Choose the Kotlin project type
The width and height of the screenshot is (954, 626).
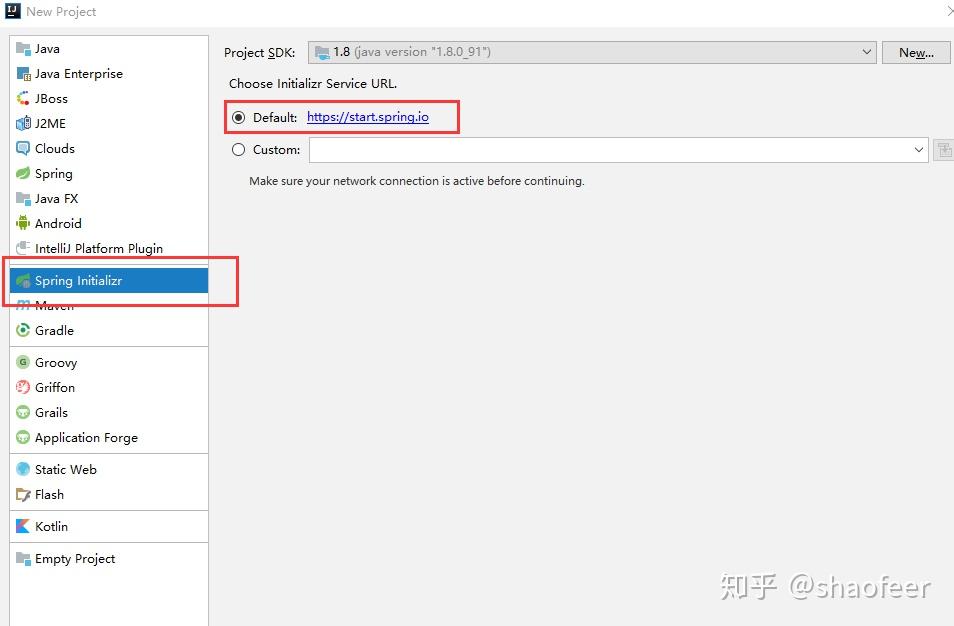point(50,527)
